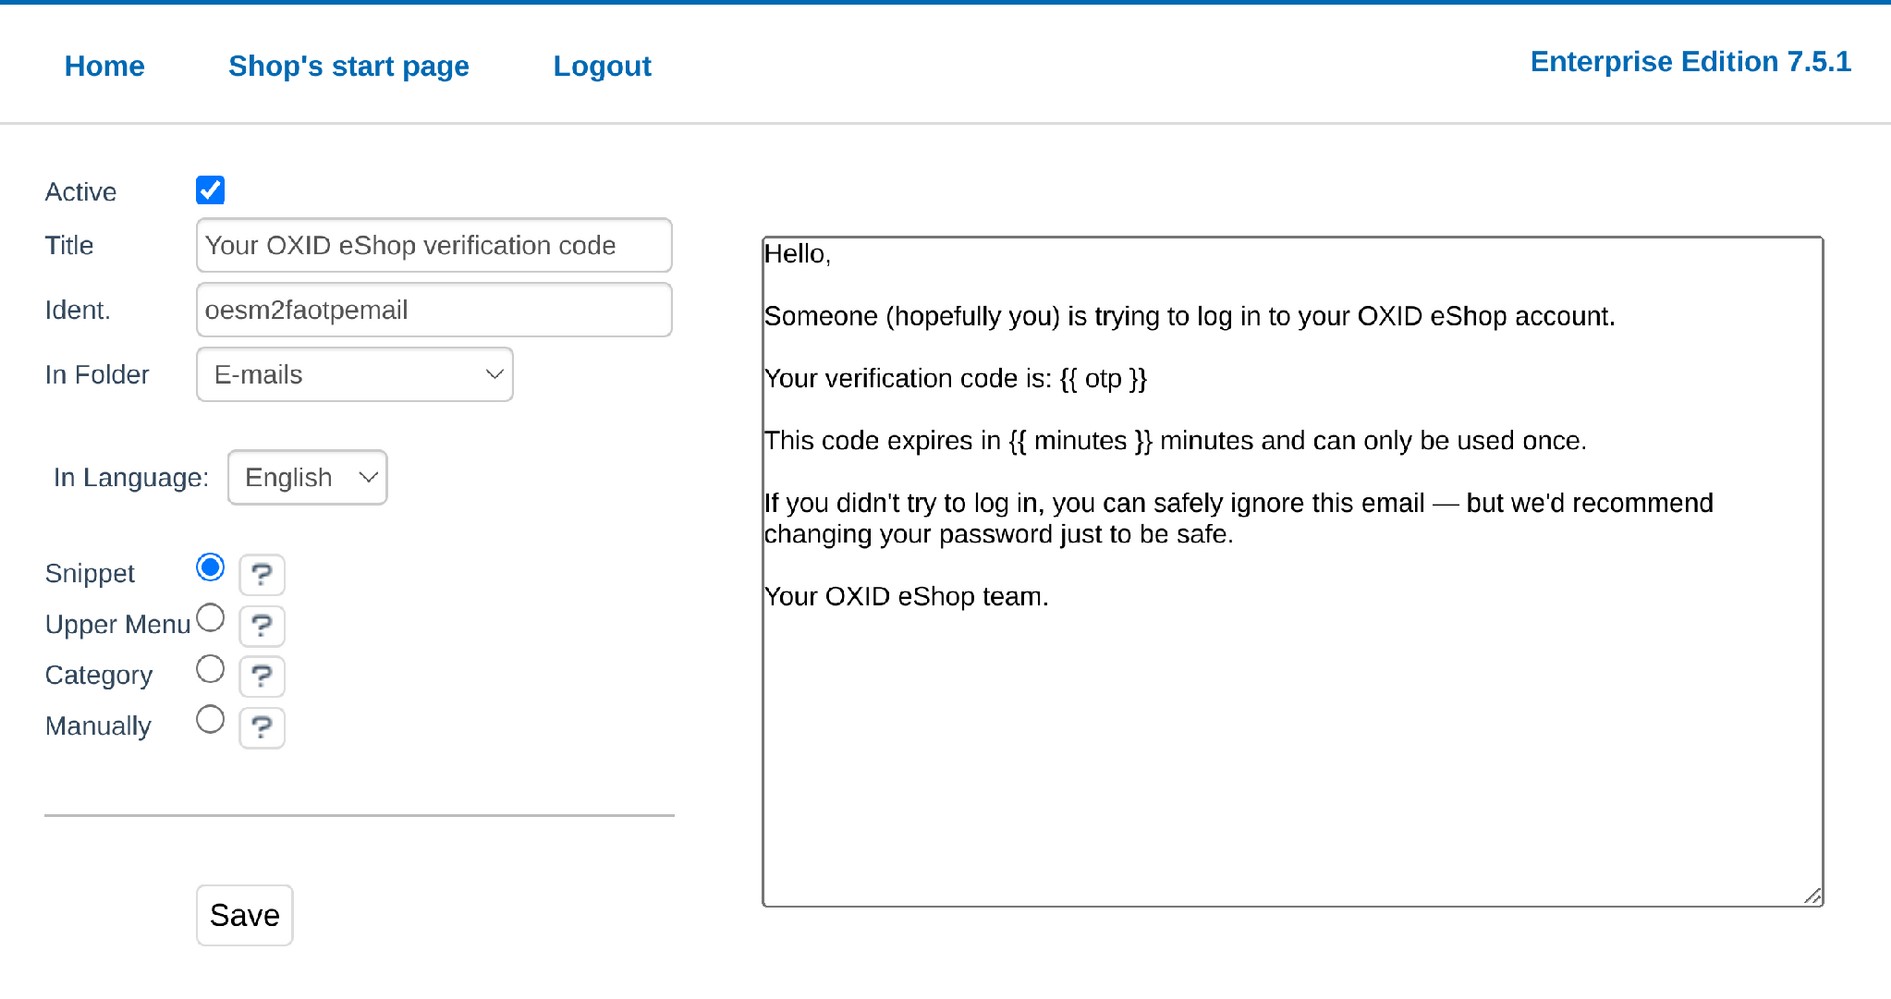
Task: Select the Category radio button
Action: (210, 669)
